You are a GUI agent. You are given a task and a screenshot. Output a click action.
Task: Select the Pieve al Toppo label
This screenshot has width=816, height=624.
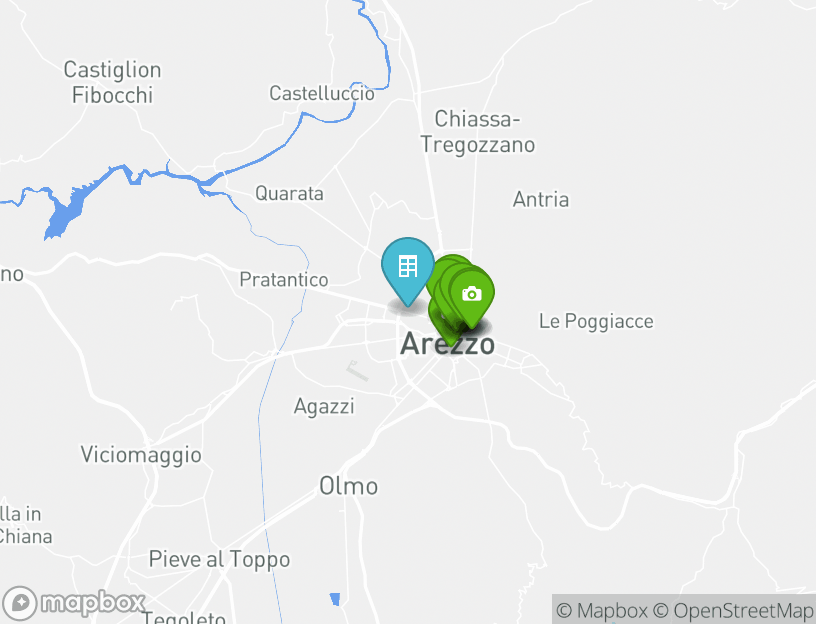(219, 559)
